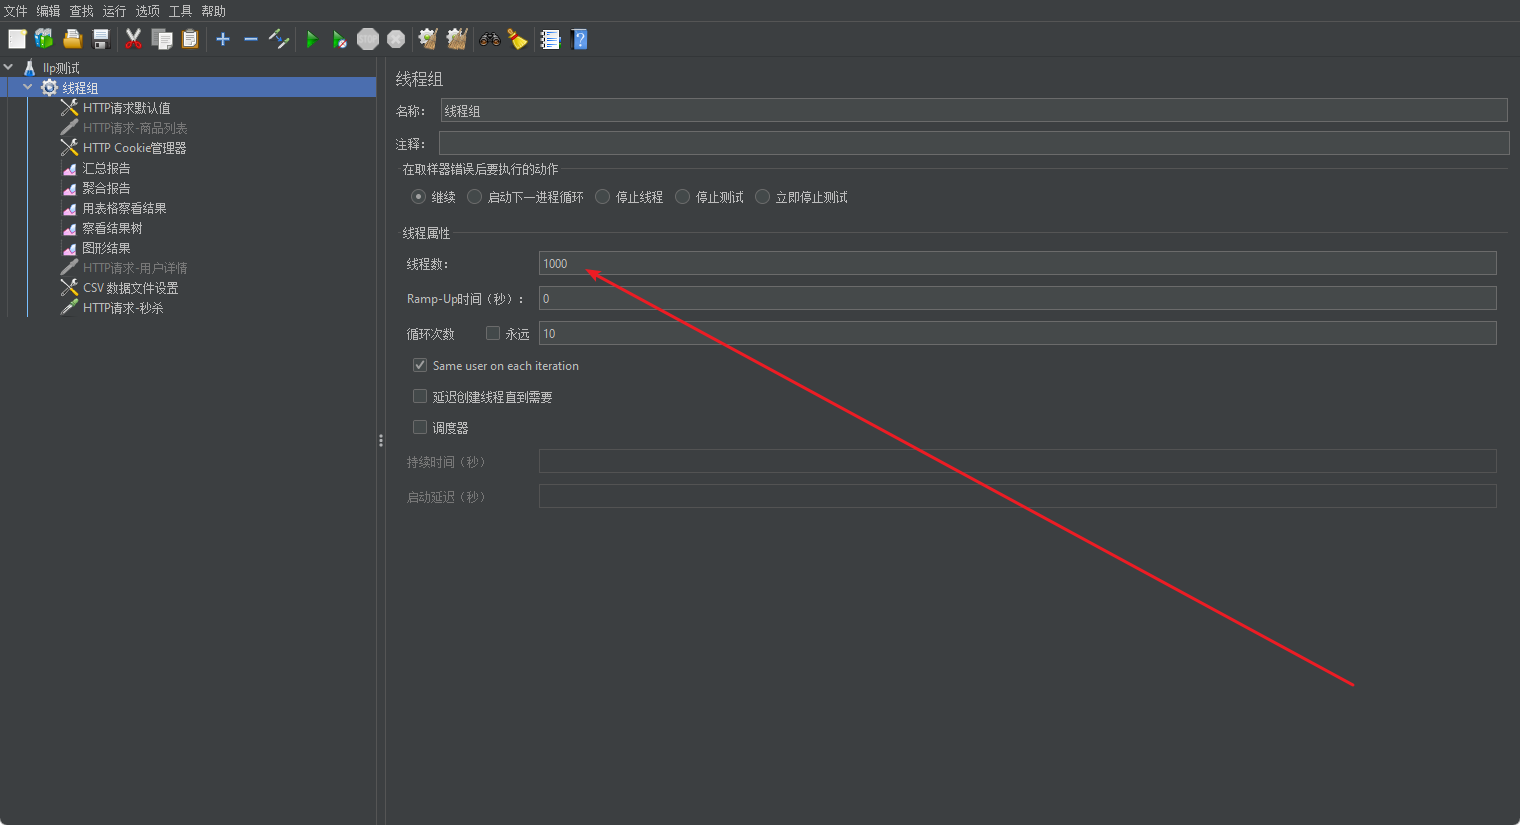
Task: Uncheck Same user on each iteration
Action: 420,365
